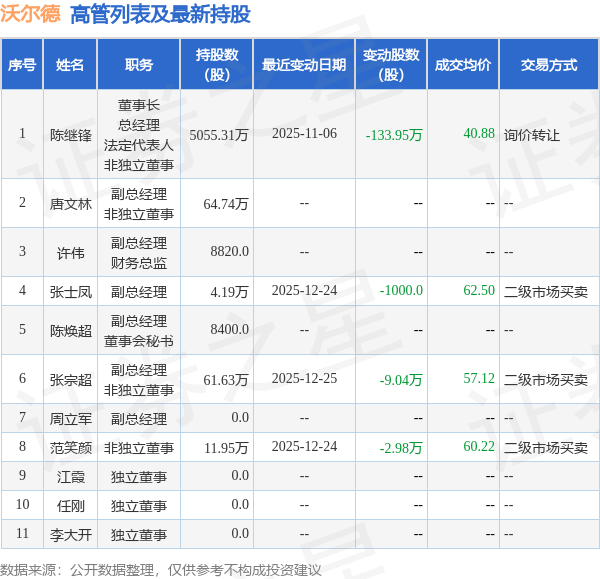Viewport: 600px width, 579px height.
Task: Click average price 57.12
Action: tap(479, 378)
